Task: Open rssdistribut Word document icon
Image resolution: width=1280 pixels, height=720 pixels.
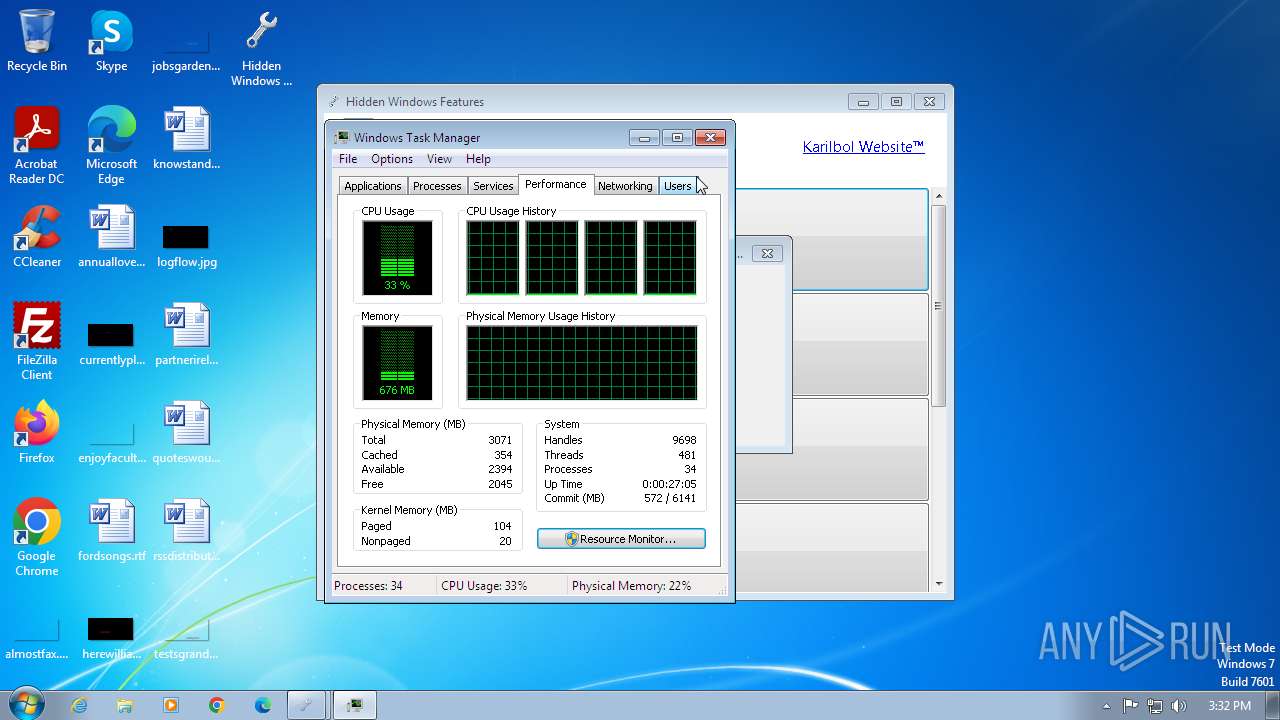Action: pyautogui.click(x=186, y=531)
